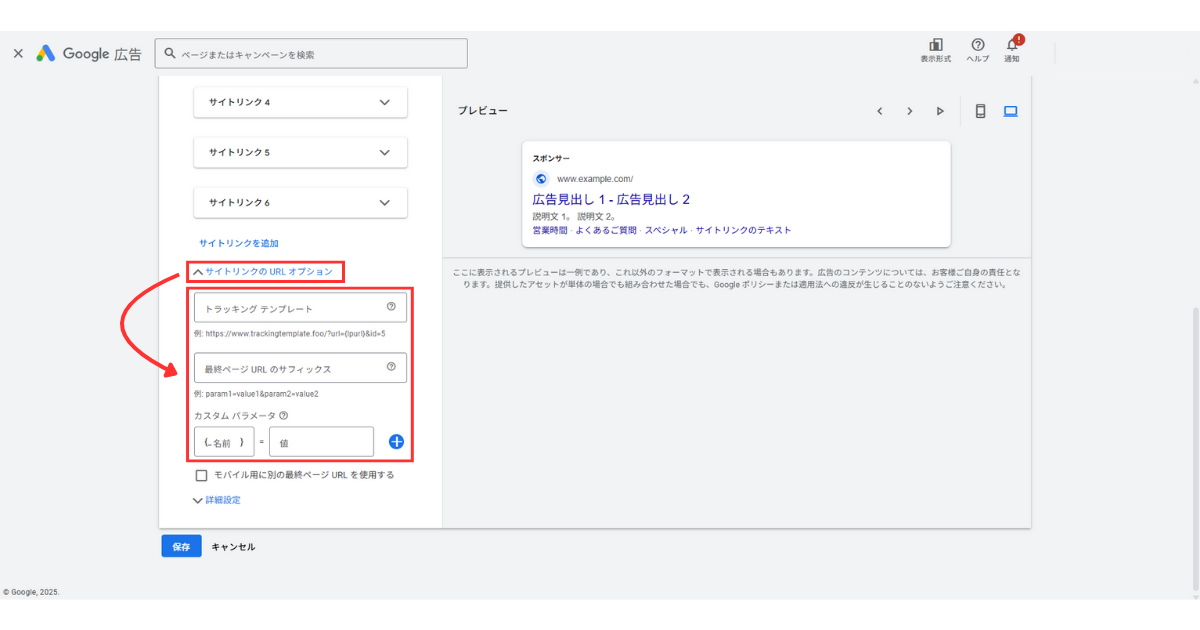Click the search magnifier icon
The height and width of the screenshot is (630, 1200).
pyautogui.click(x=170, y=54)
